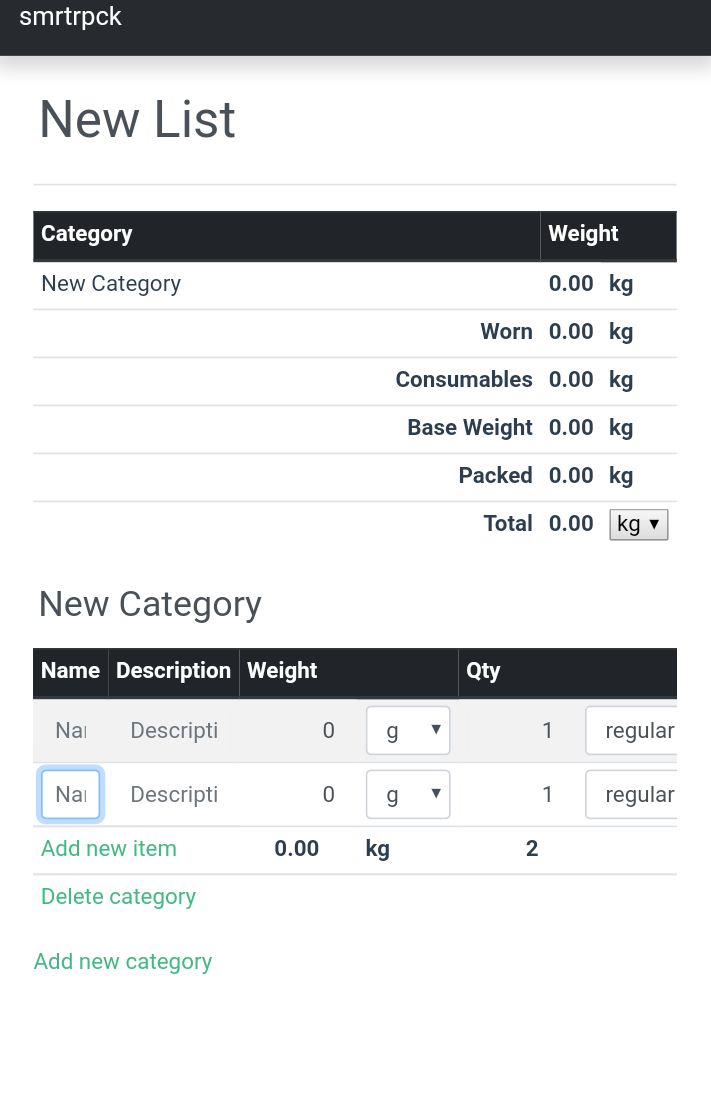The width and height of the screenshot is (711, 1114).
Task: Open the total weight kg unit dropdown
Action: pyautogui.click(x=639, y=524)
